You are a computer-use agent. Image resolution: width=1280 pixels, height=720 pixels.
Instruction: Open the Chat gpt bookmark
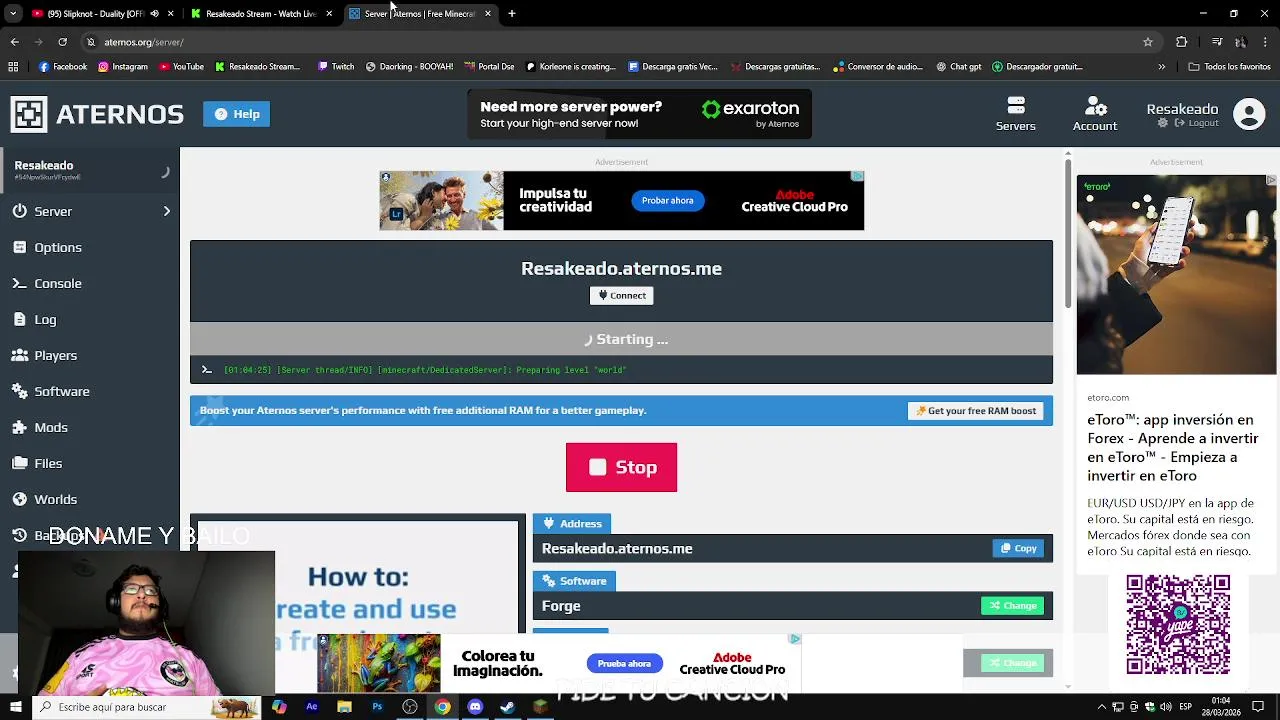(x=958, y=67)
